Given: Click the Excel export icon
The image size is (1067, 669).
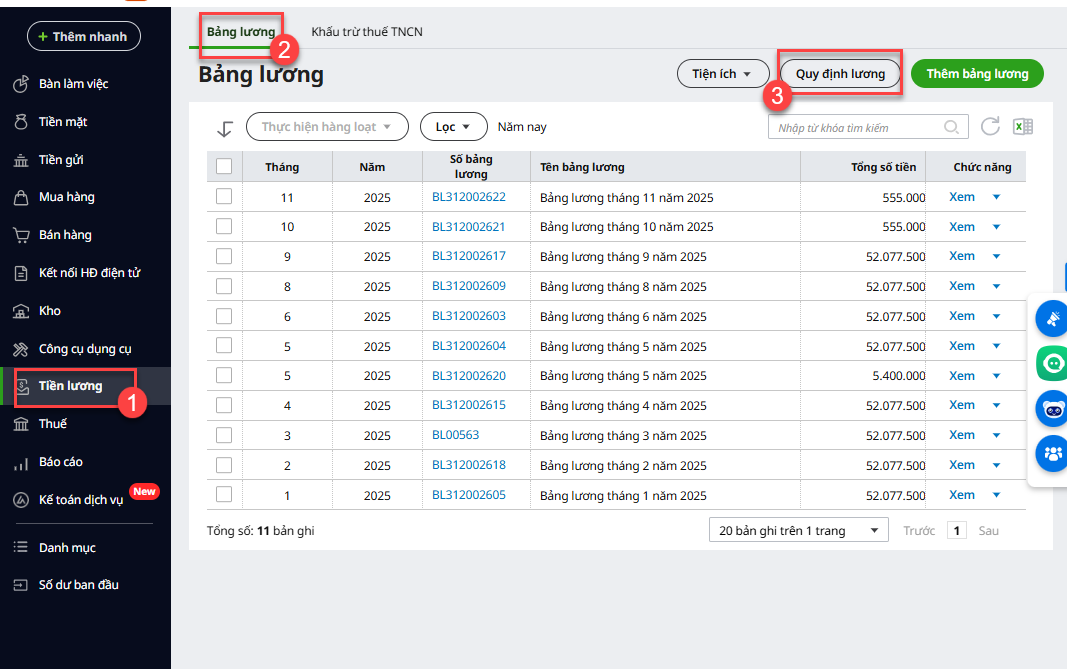Looking at the screenshot, I should point(1022,127).
